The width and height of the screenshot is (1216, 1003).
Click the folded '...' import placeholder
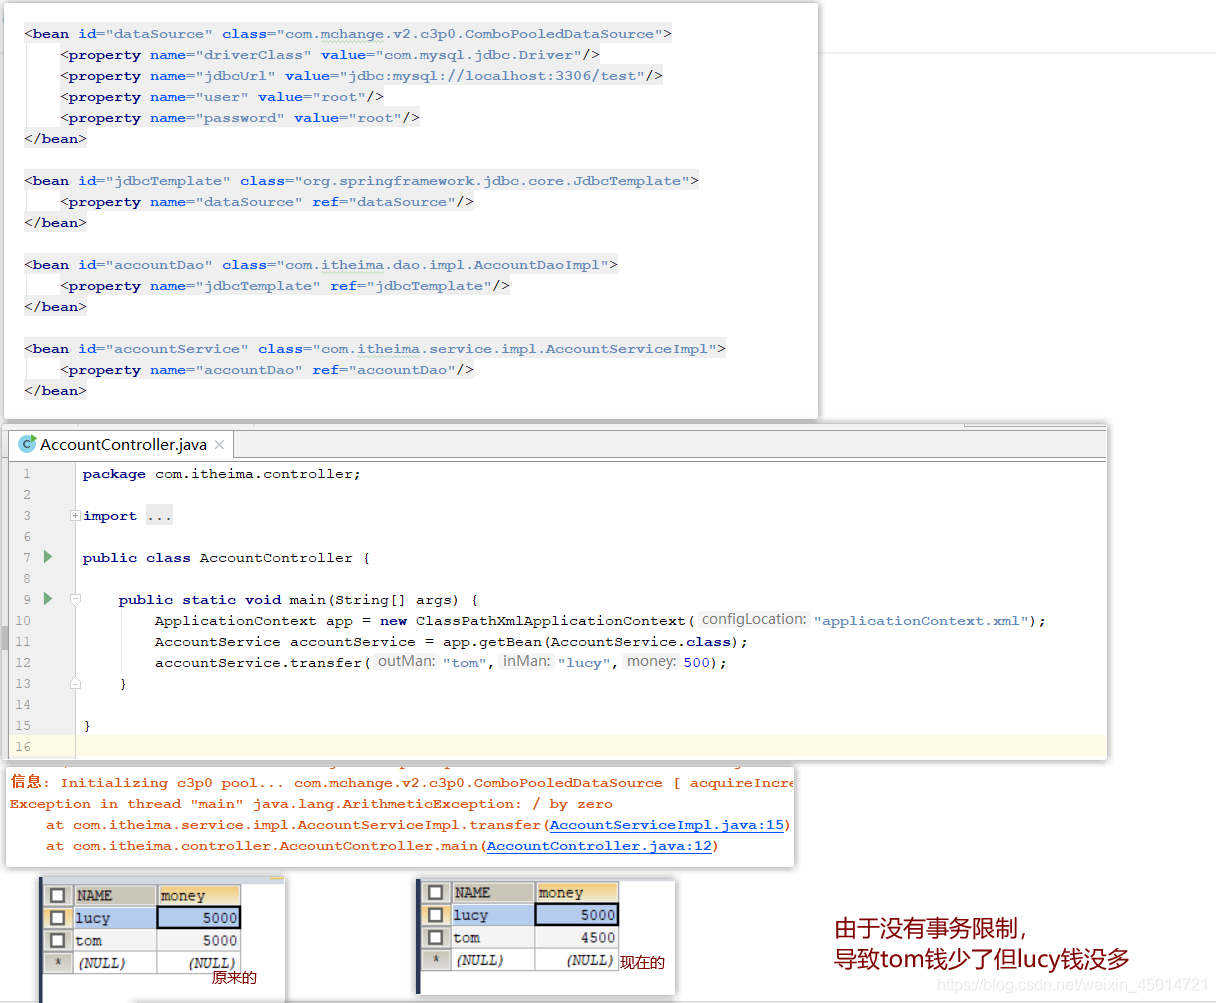pyautogui.click(x=159, y=516)
